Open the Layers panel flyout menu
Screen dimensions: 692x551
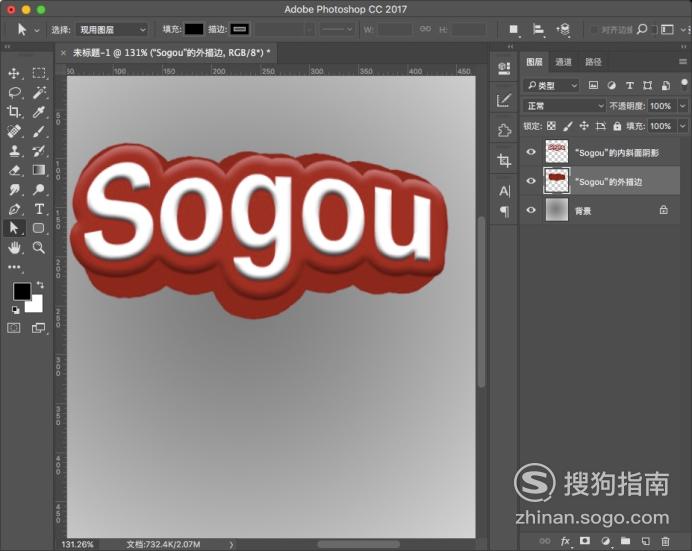683,62
